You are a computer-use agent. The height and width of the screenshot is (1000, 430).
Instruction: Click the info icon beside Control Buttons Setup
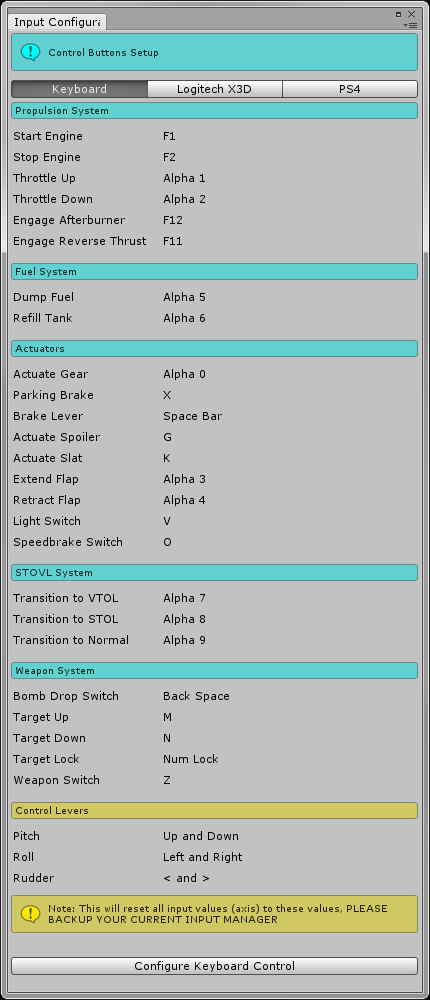coord(30,52)
